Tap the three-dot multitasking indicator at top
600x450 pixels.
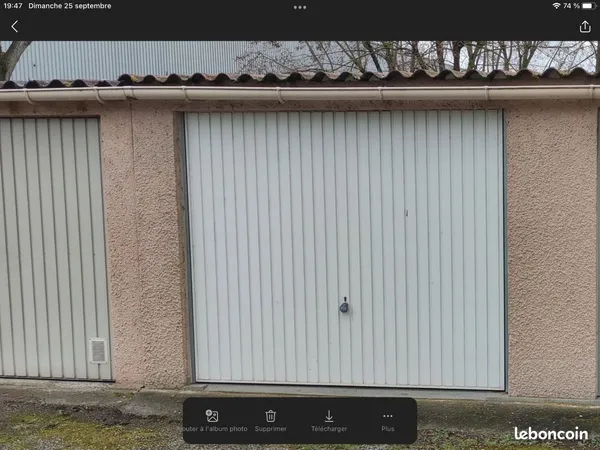click(x=300, y=7)
